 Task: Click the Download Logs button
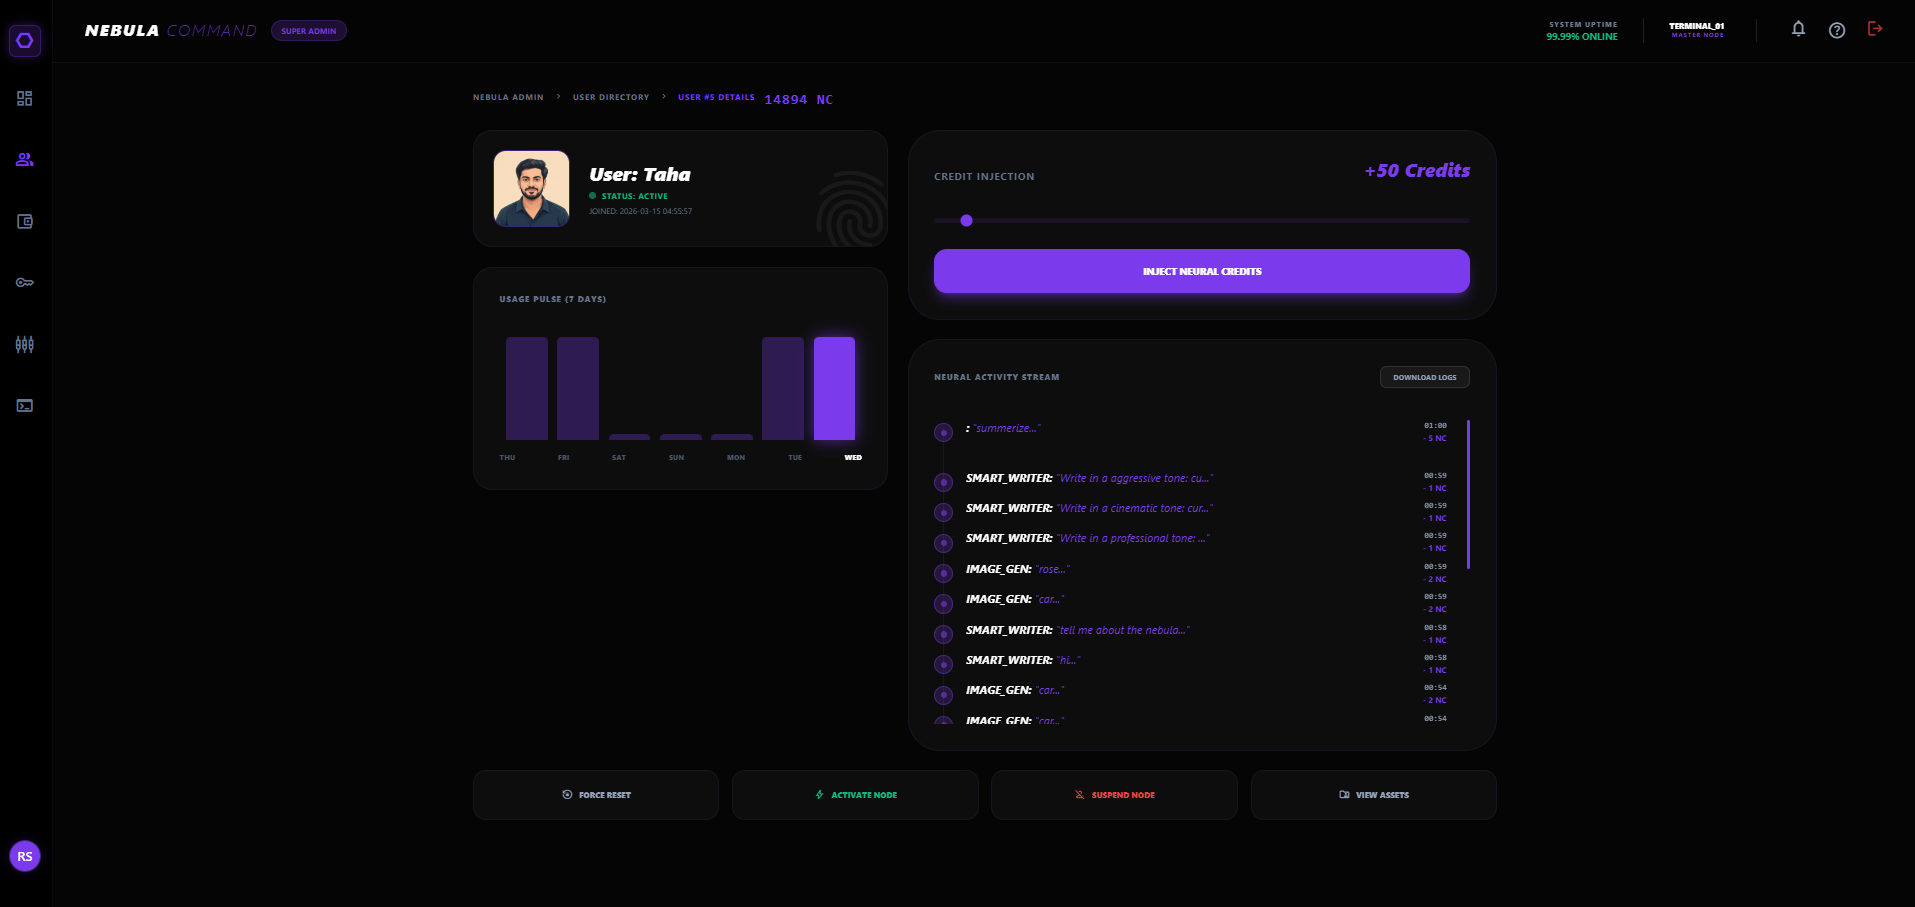point(1424,377)
